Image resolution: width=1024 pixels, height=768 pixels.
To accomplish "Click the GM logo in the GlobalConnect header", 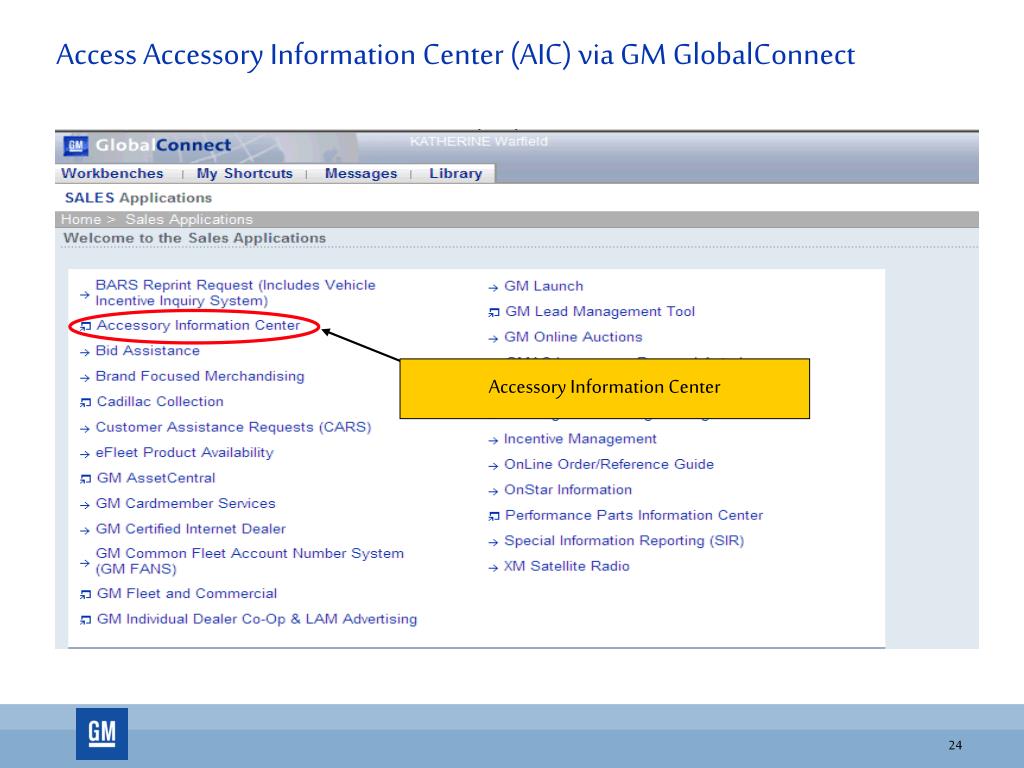I will 76,145.
